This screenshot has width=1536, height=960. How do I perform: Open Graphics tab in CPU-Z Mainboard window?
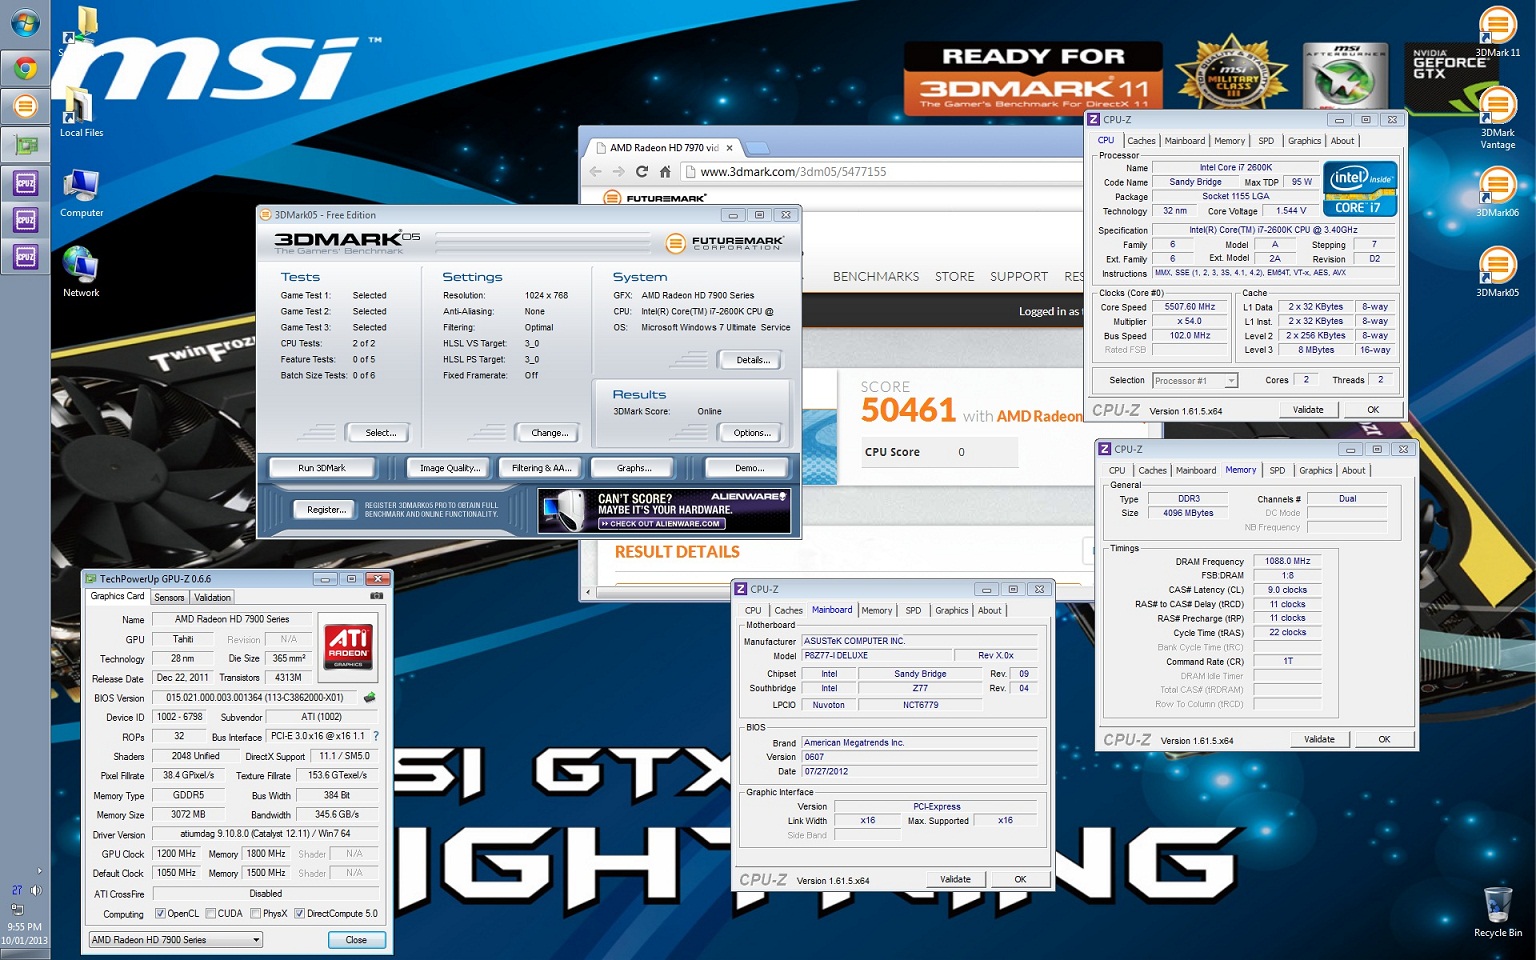(x=951, y=610)
